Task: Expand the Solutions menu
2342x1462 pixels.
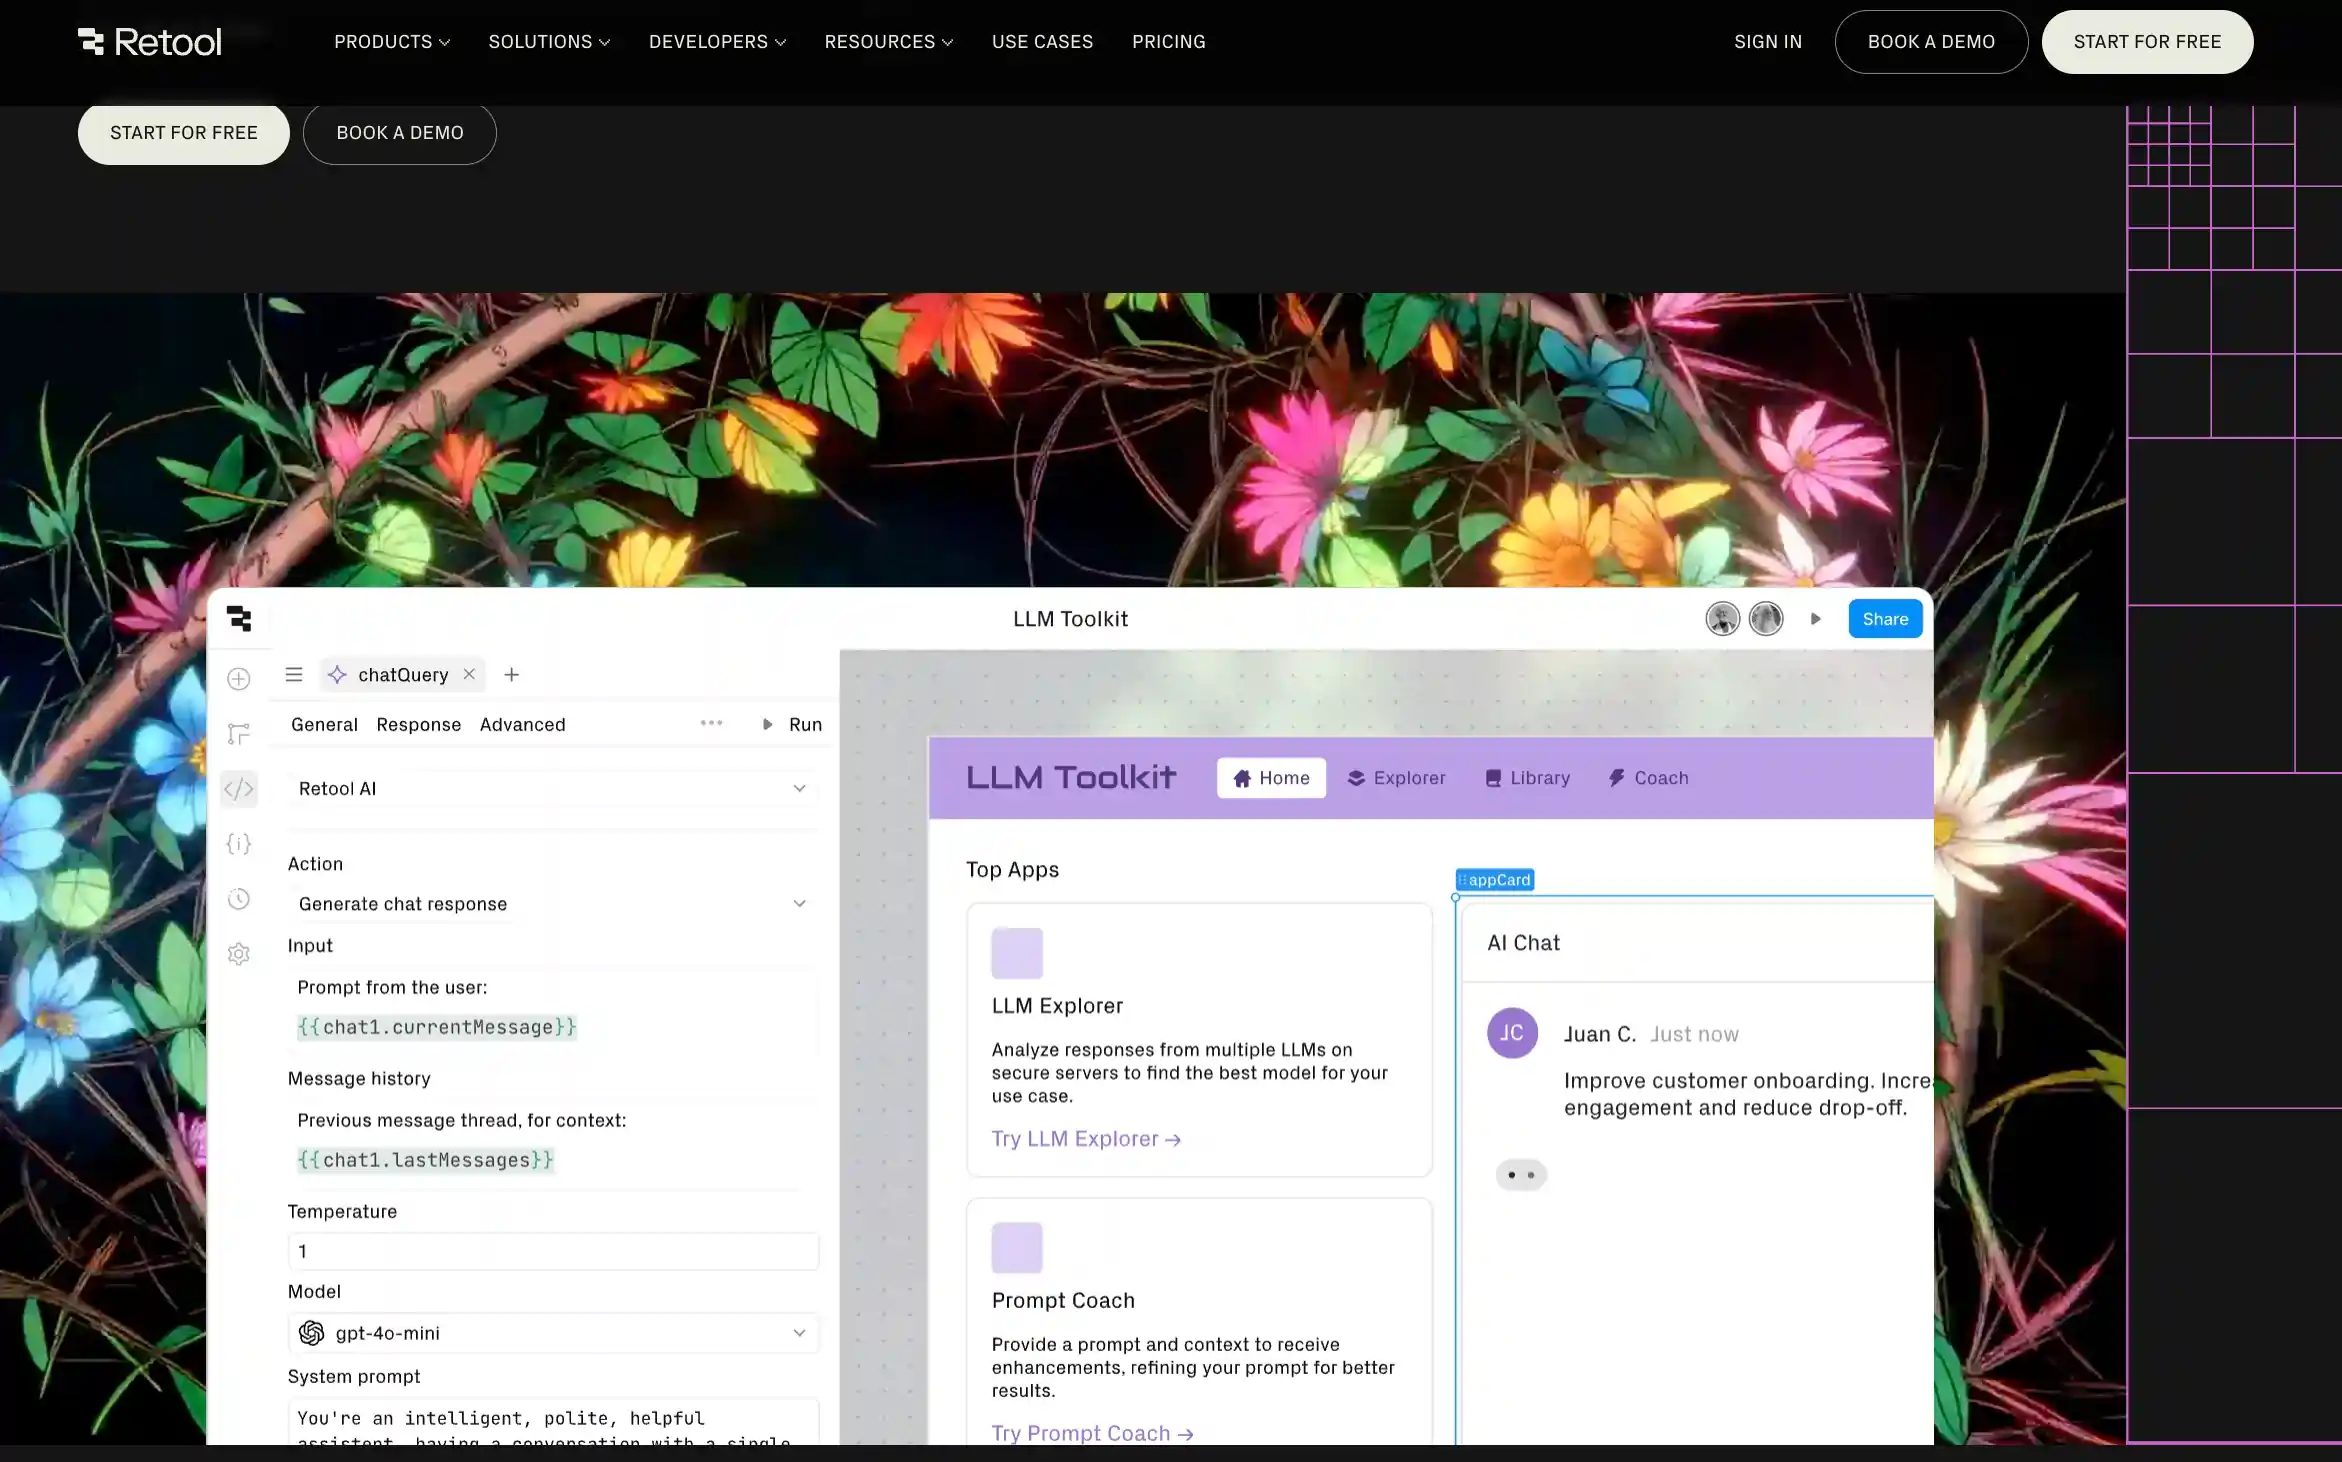Action: click(x=549, y=42)
